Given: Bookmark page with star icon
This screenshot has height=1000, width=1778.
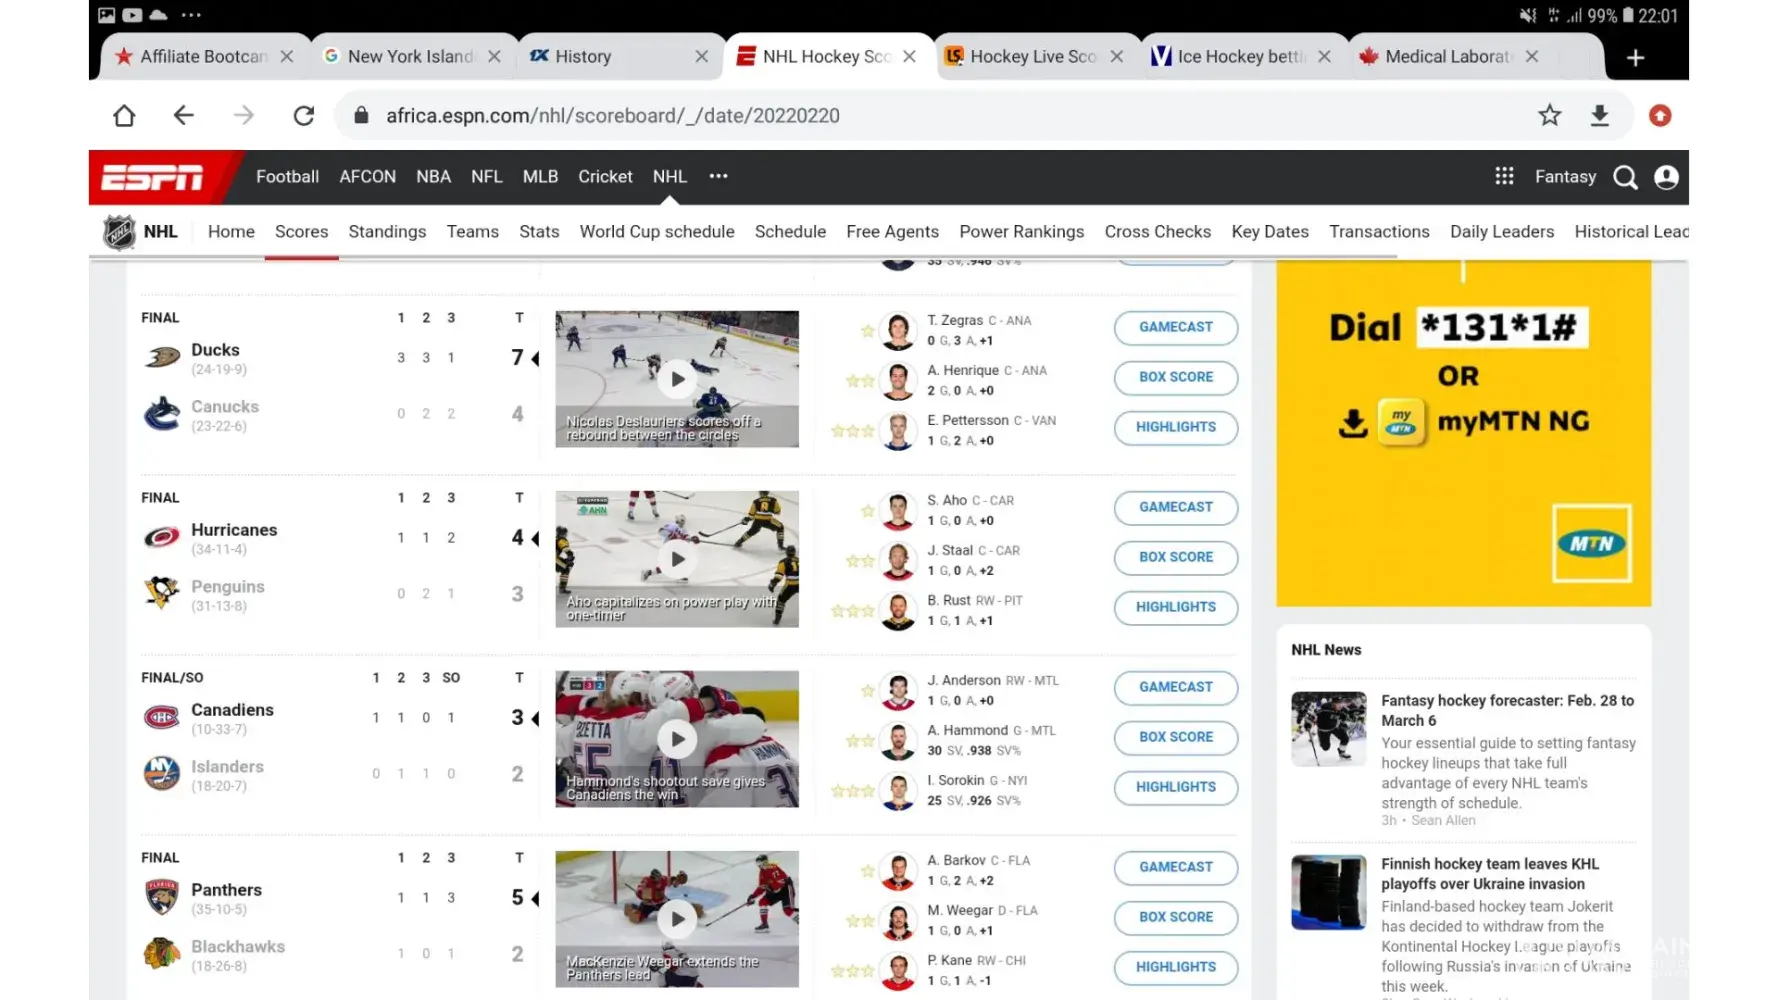Looking at the screenshot, I should 1549,116.
